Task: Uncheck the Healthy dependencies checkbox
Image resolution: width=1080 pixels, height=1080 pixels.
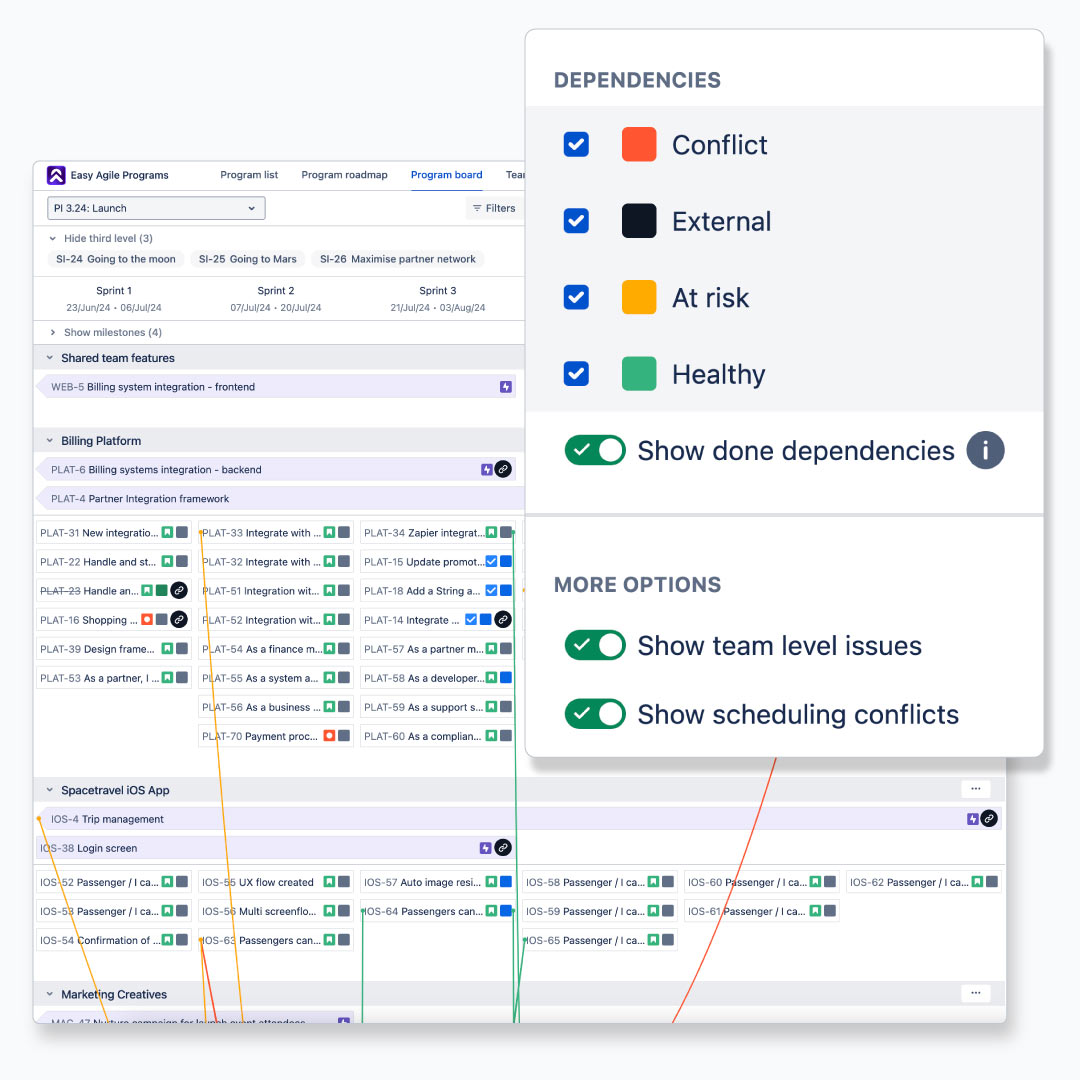Action: (x=576, y=374)
